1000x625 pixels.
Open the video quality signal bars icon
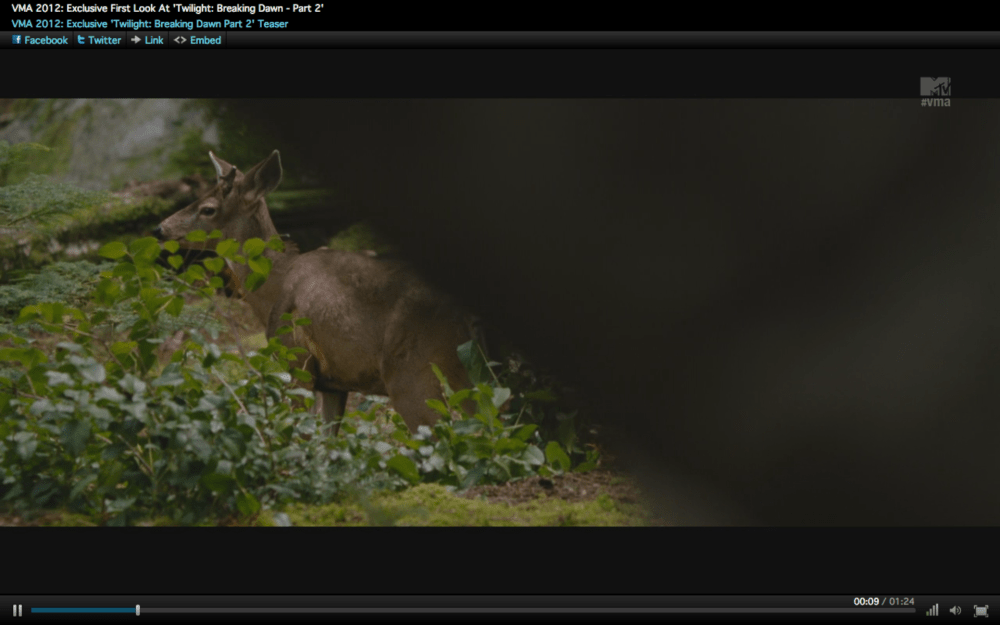[x=932, y=610]
